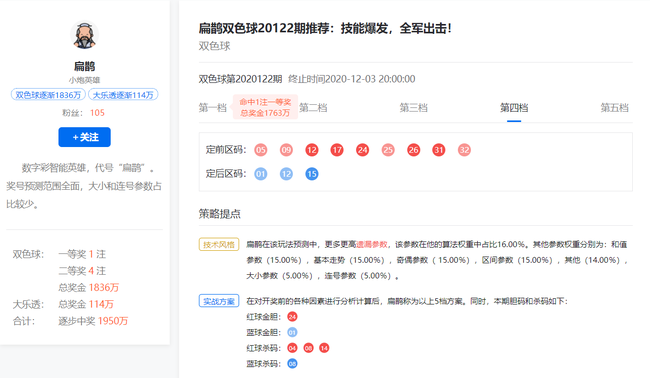
Task: Switch to the 第一档 tab
Action: point(212,108)
